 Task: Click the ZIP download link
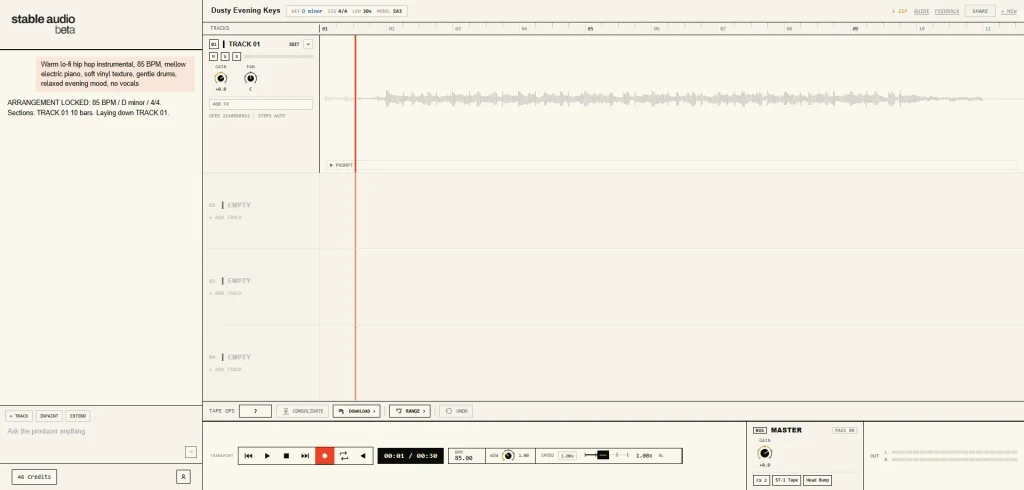[899, 11]
